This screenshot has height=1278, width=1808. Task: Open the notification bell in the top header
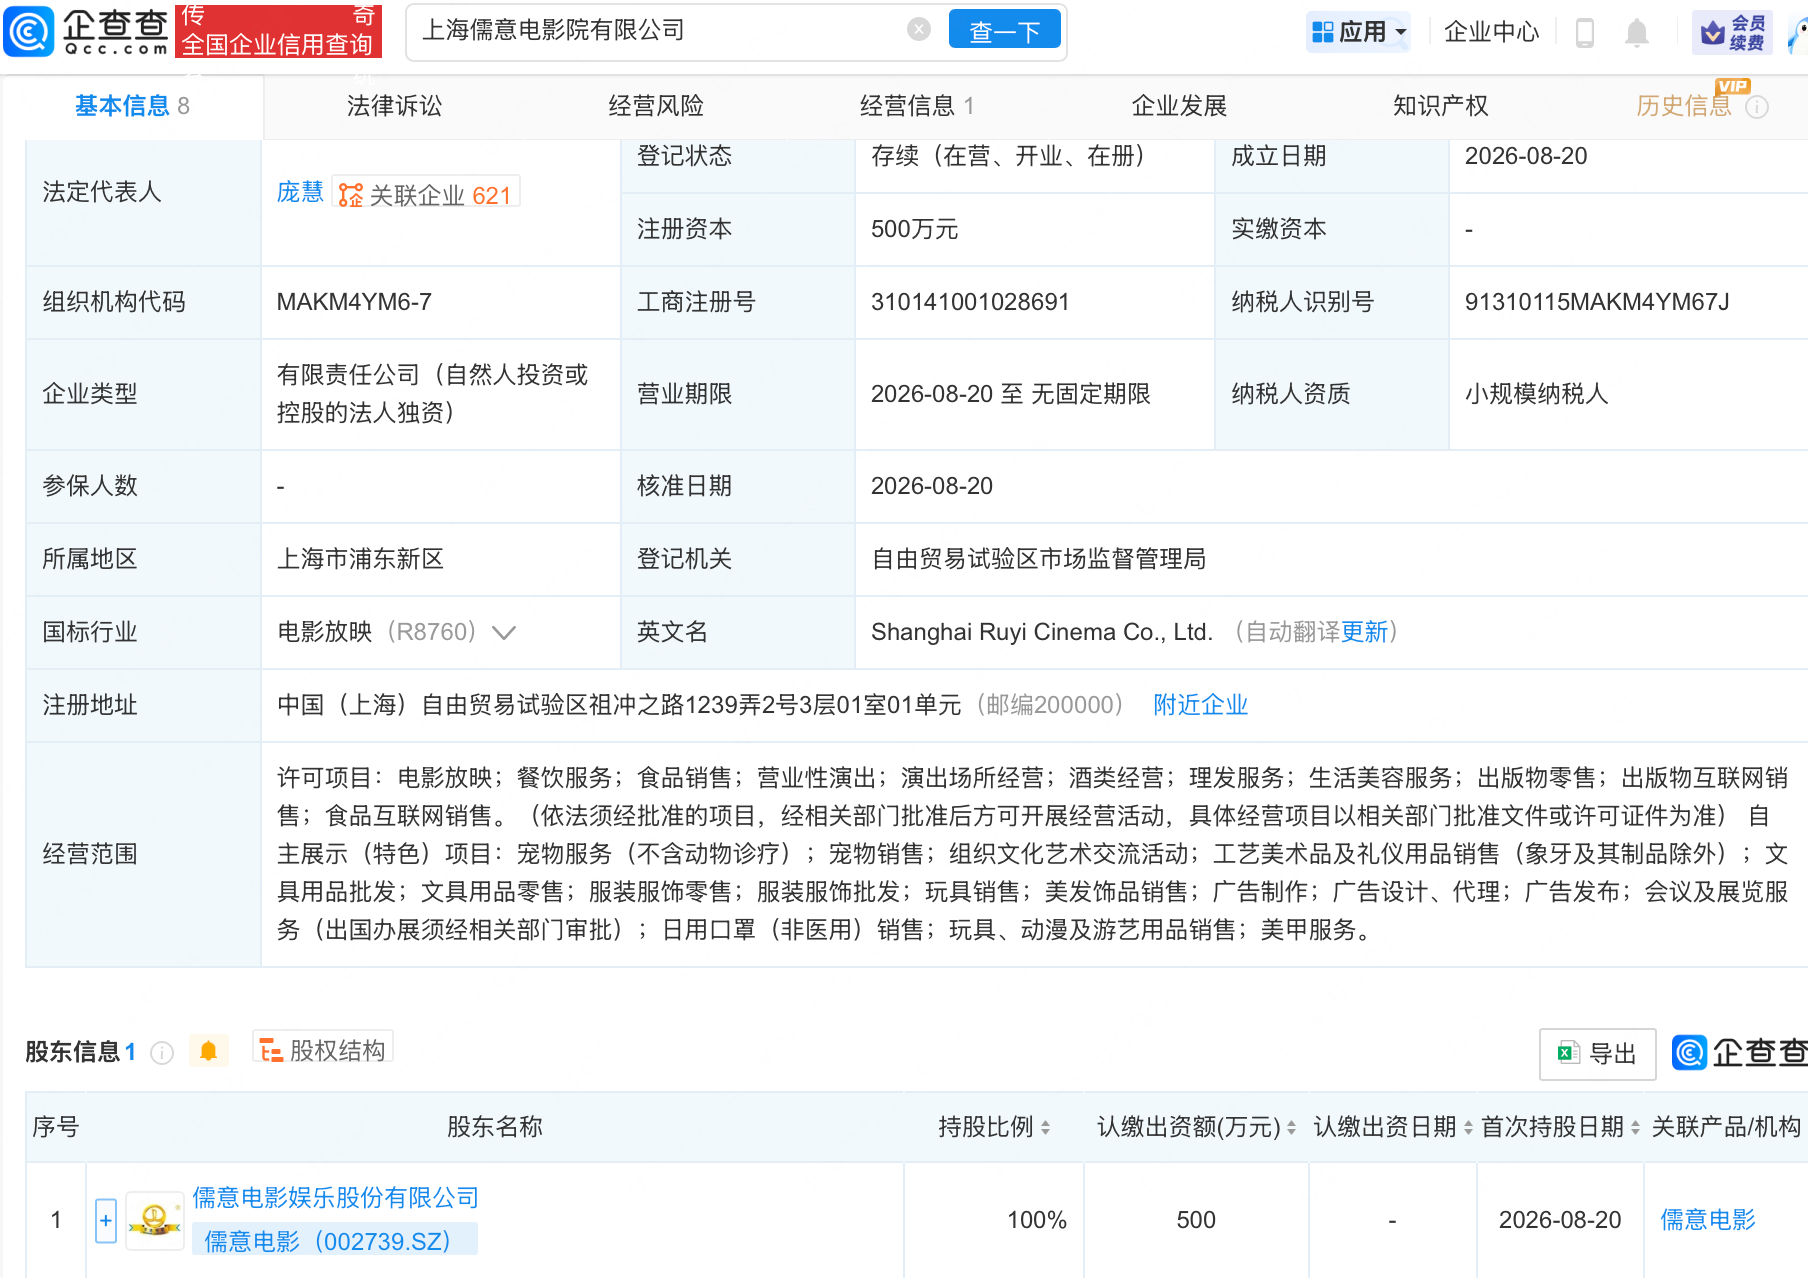(1637, 32)
